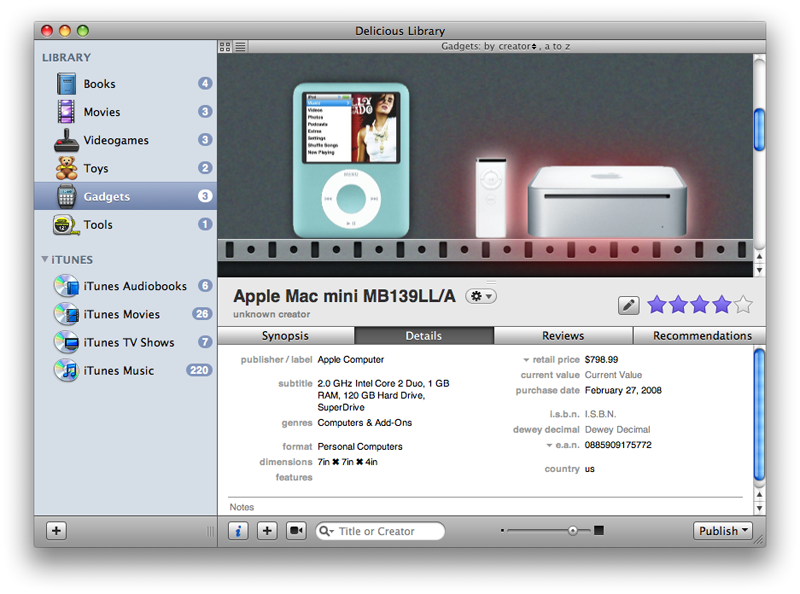The image size is (800, 594).
Task: Select the Toys teddy bear icon
Action: click(x=66, y=168)
